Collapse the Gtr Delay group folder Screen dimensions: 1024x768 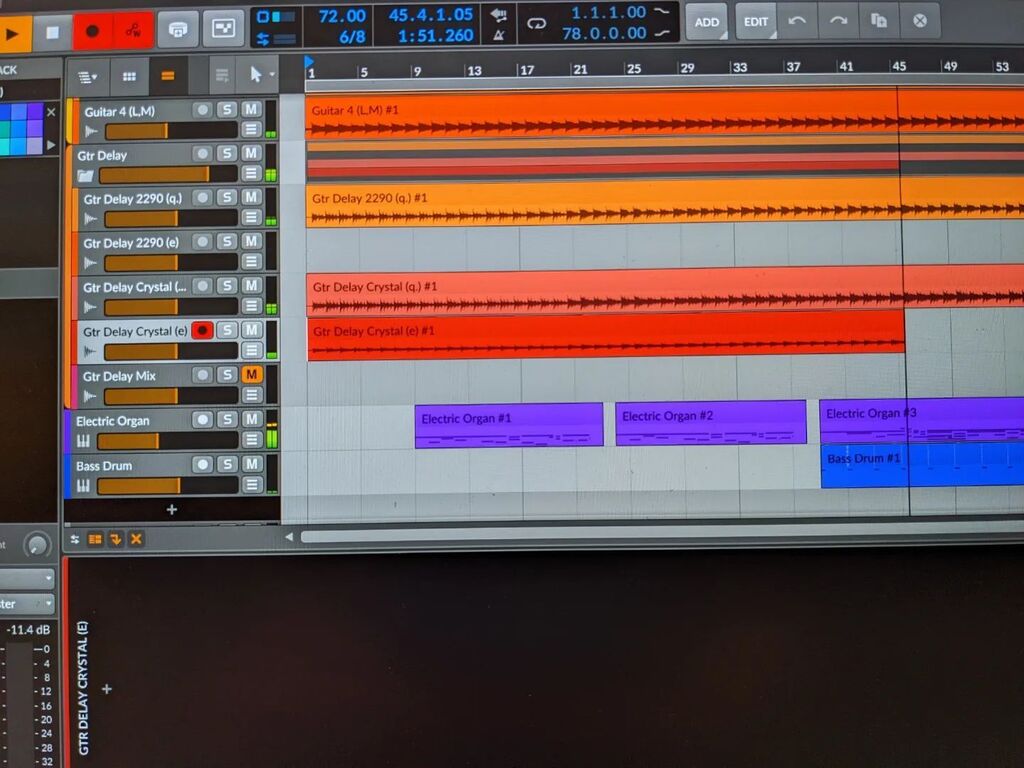coord(86,176)
